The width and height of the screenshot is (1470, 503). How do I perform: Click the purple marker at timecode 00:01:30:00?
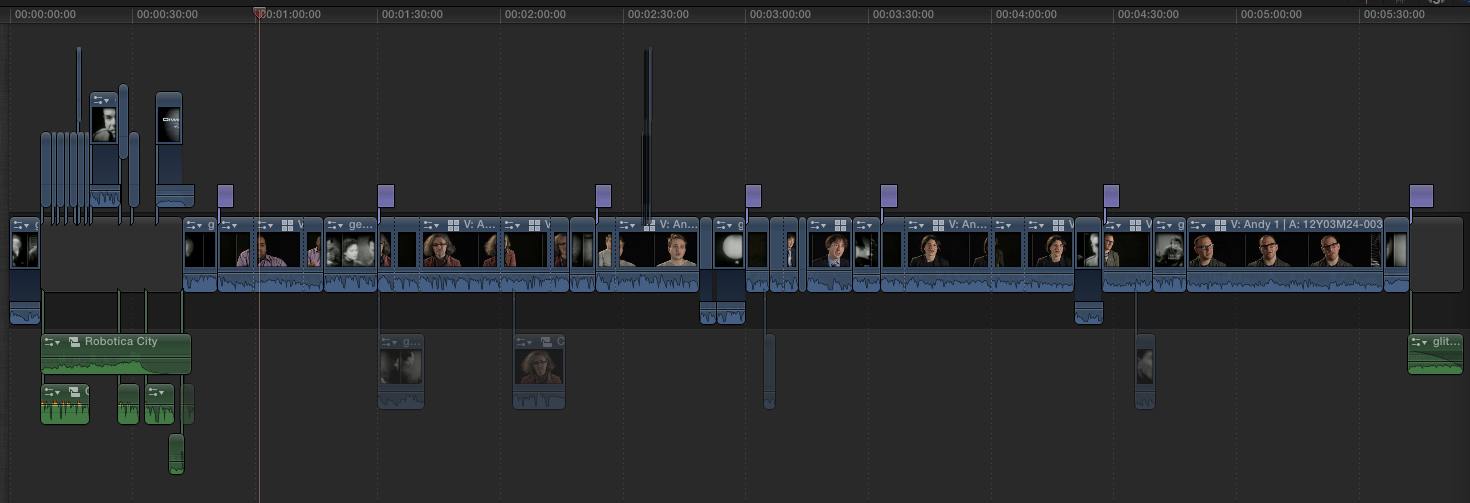click(386, 195)
